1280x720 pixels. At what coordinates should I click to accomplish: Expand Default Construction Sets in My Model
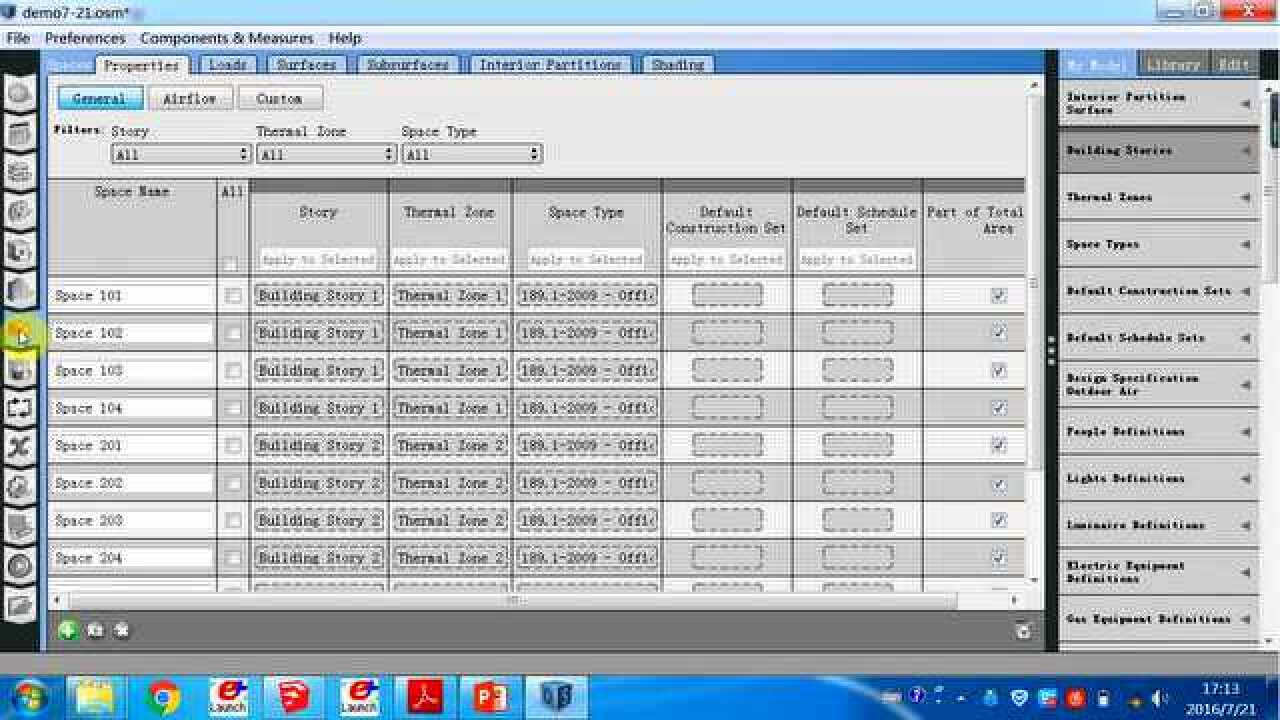coord(1159,291)
